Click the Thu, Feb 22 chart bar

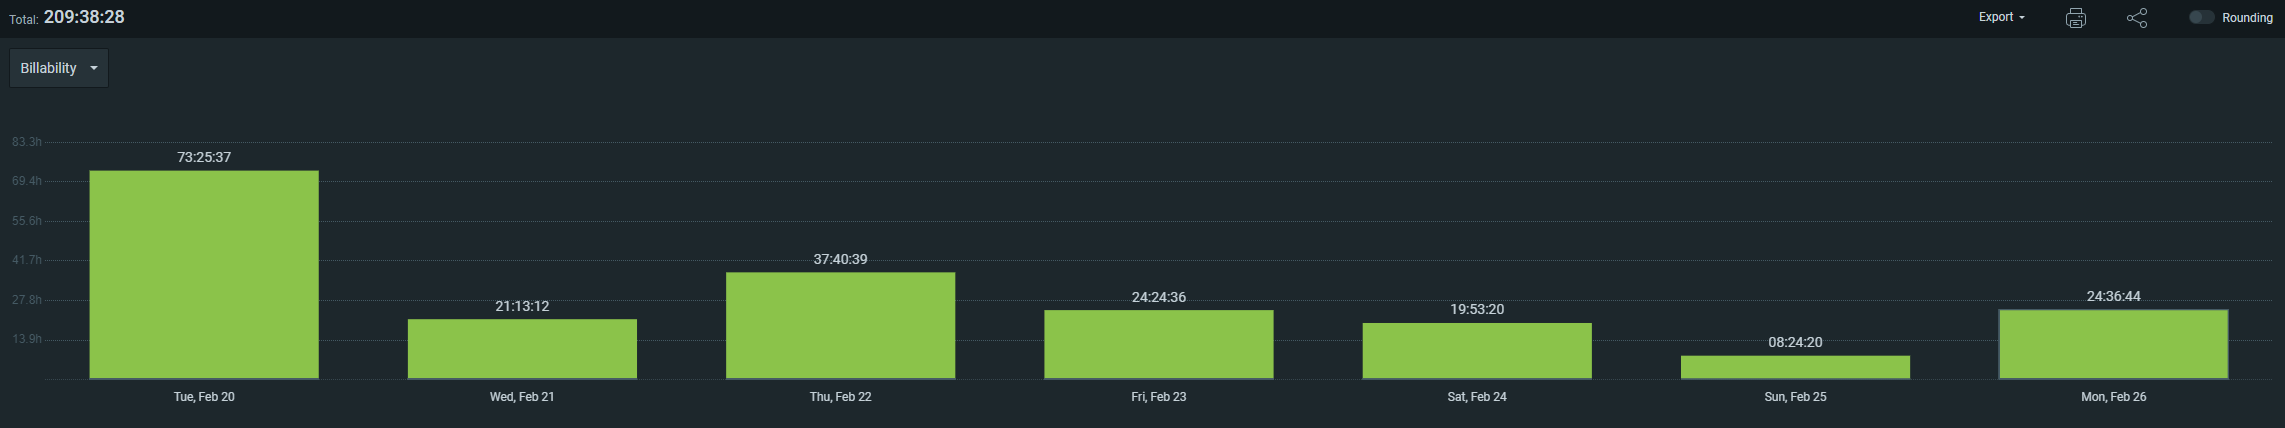(x=840, y=325)
